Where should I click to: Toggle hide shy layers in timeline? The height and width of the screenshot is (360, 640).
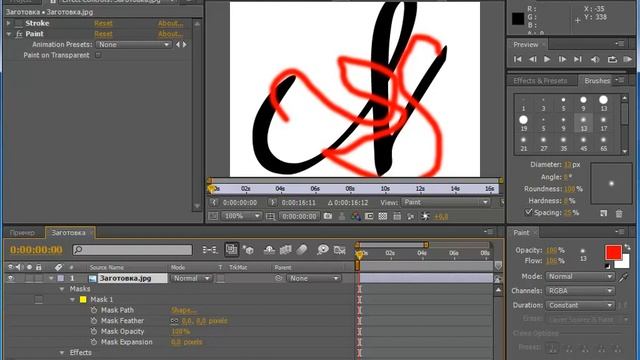(x=269, y=249)
